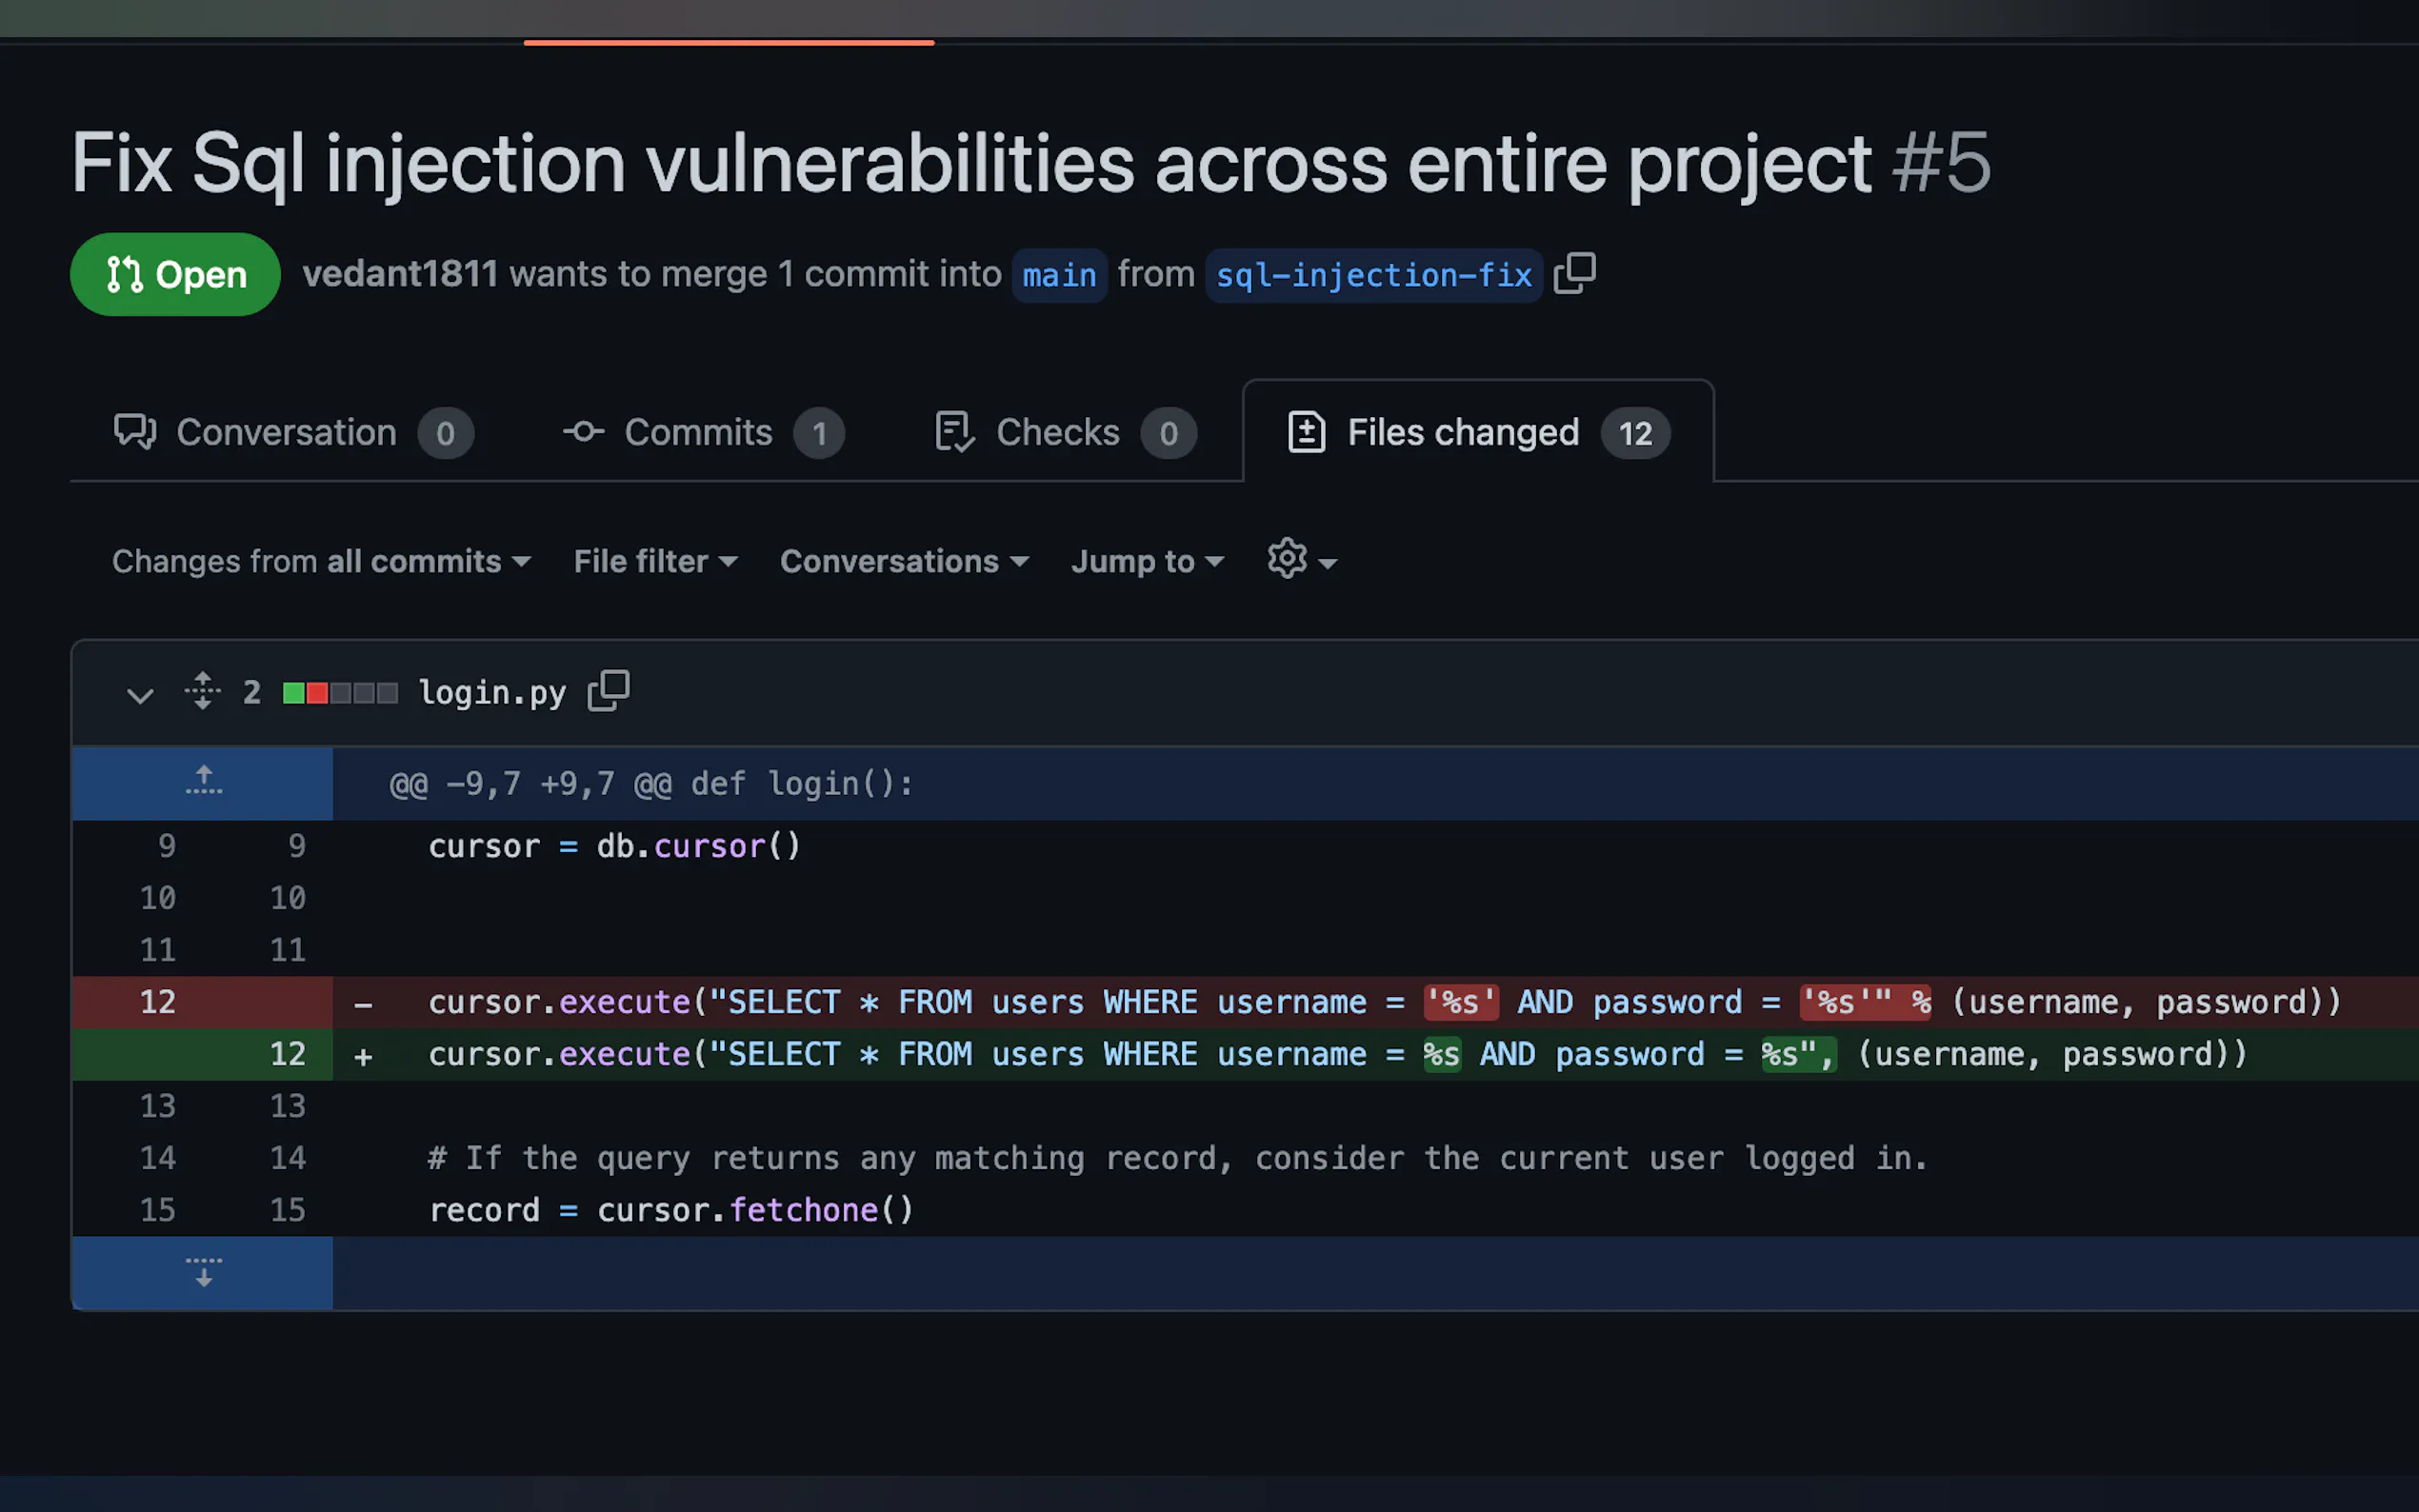2419x1512 pixels.
Task: Expand all lines of login.py diff
Action: pyautogui.click(x=202, y=691)
